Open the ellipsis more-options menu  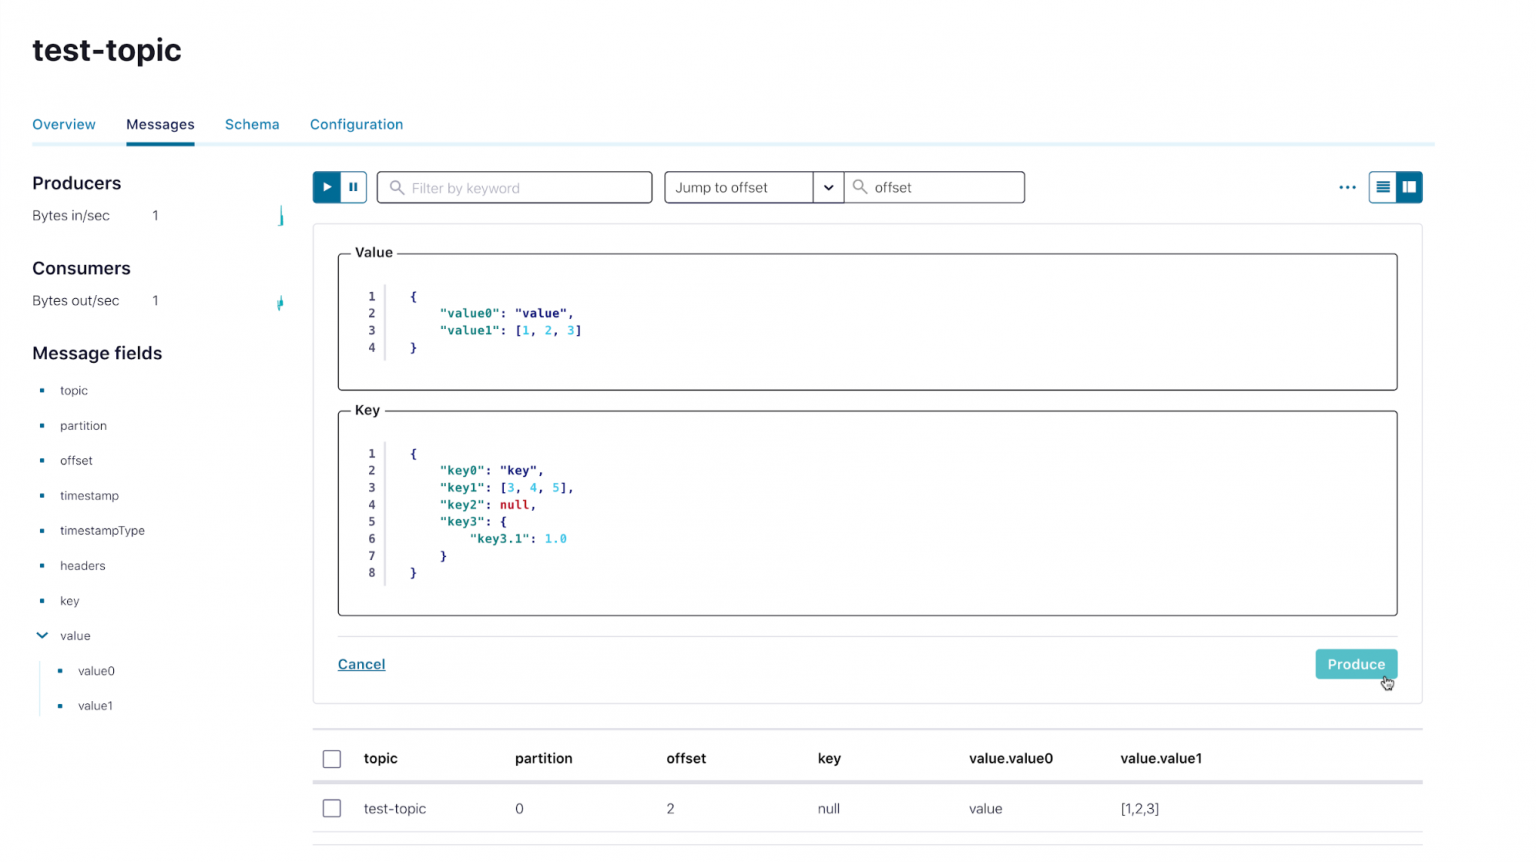pos(1347,187)
